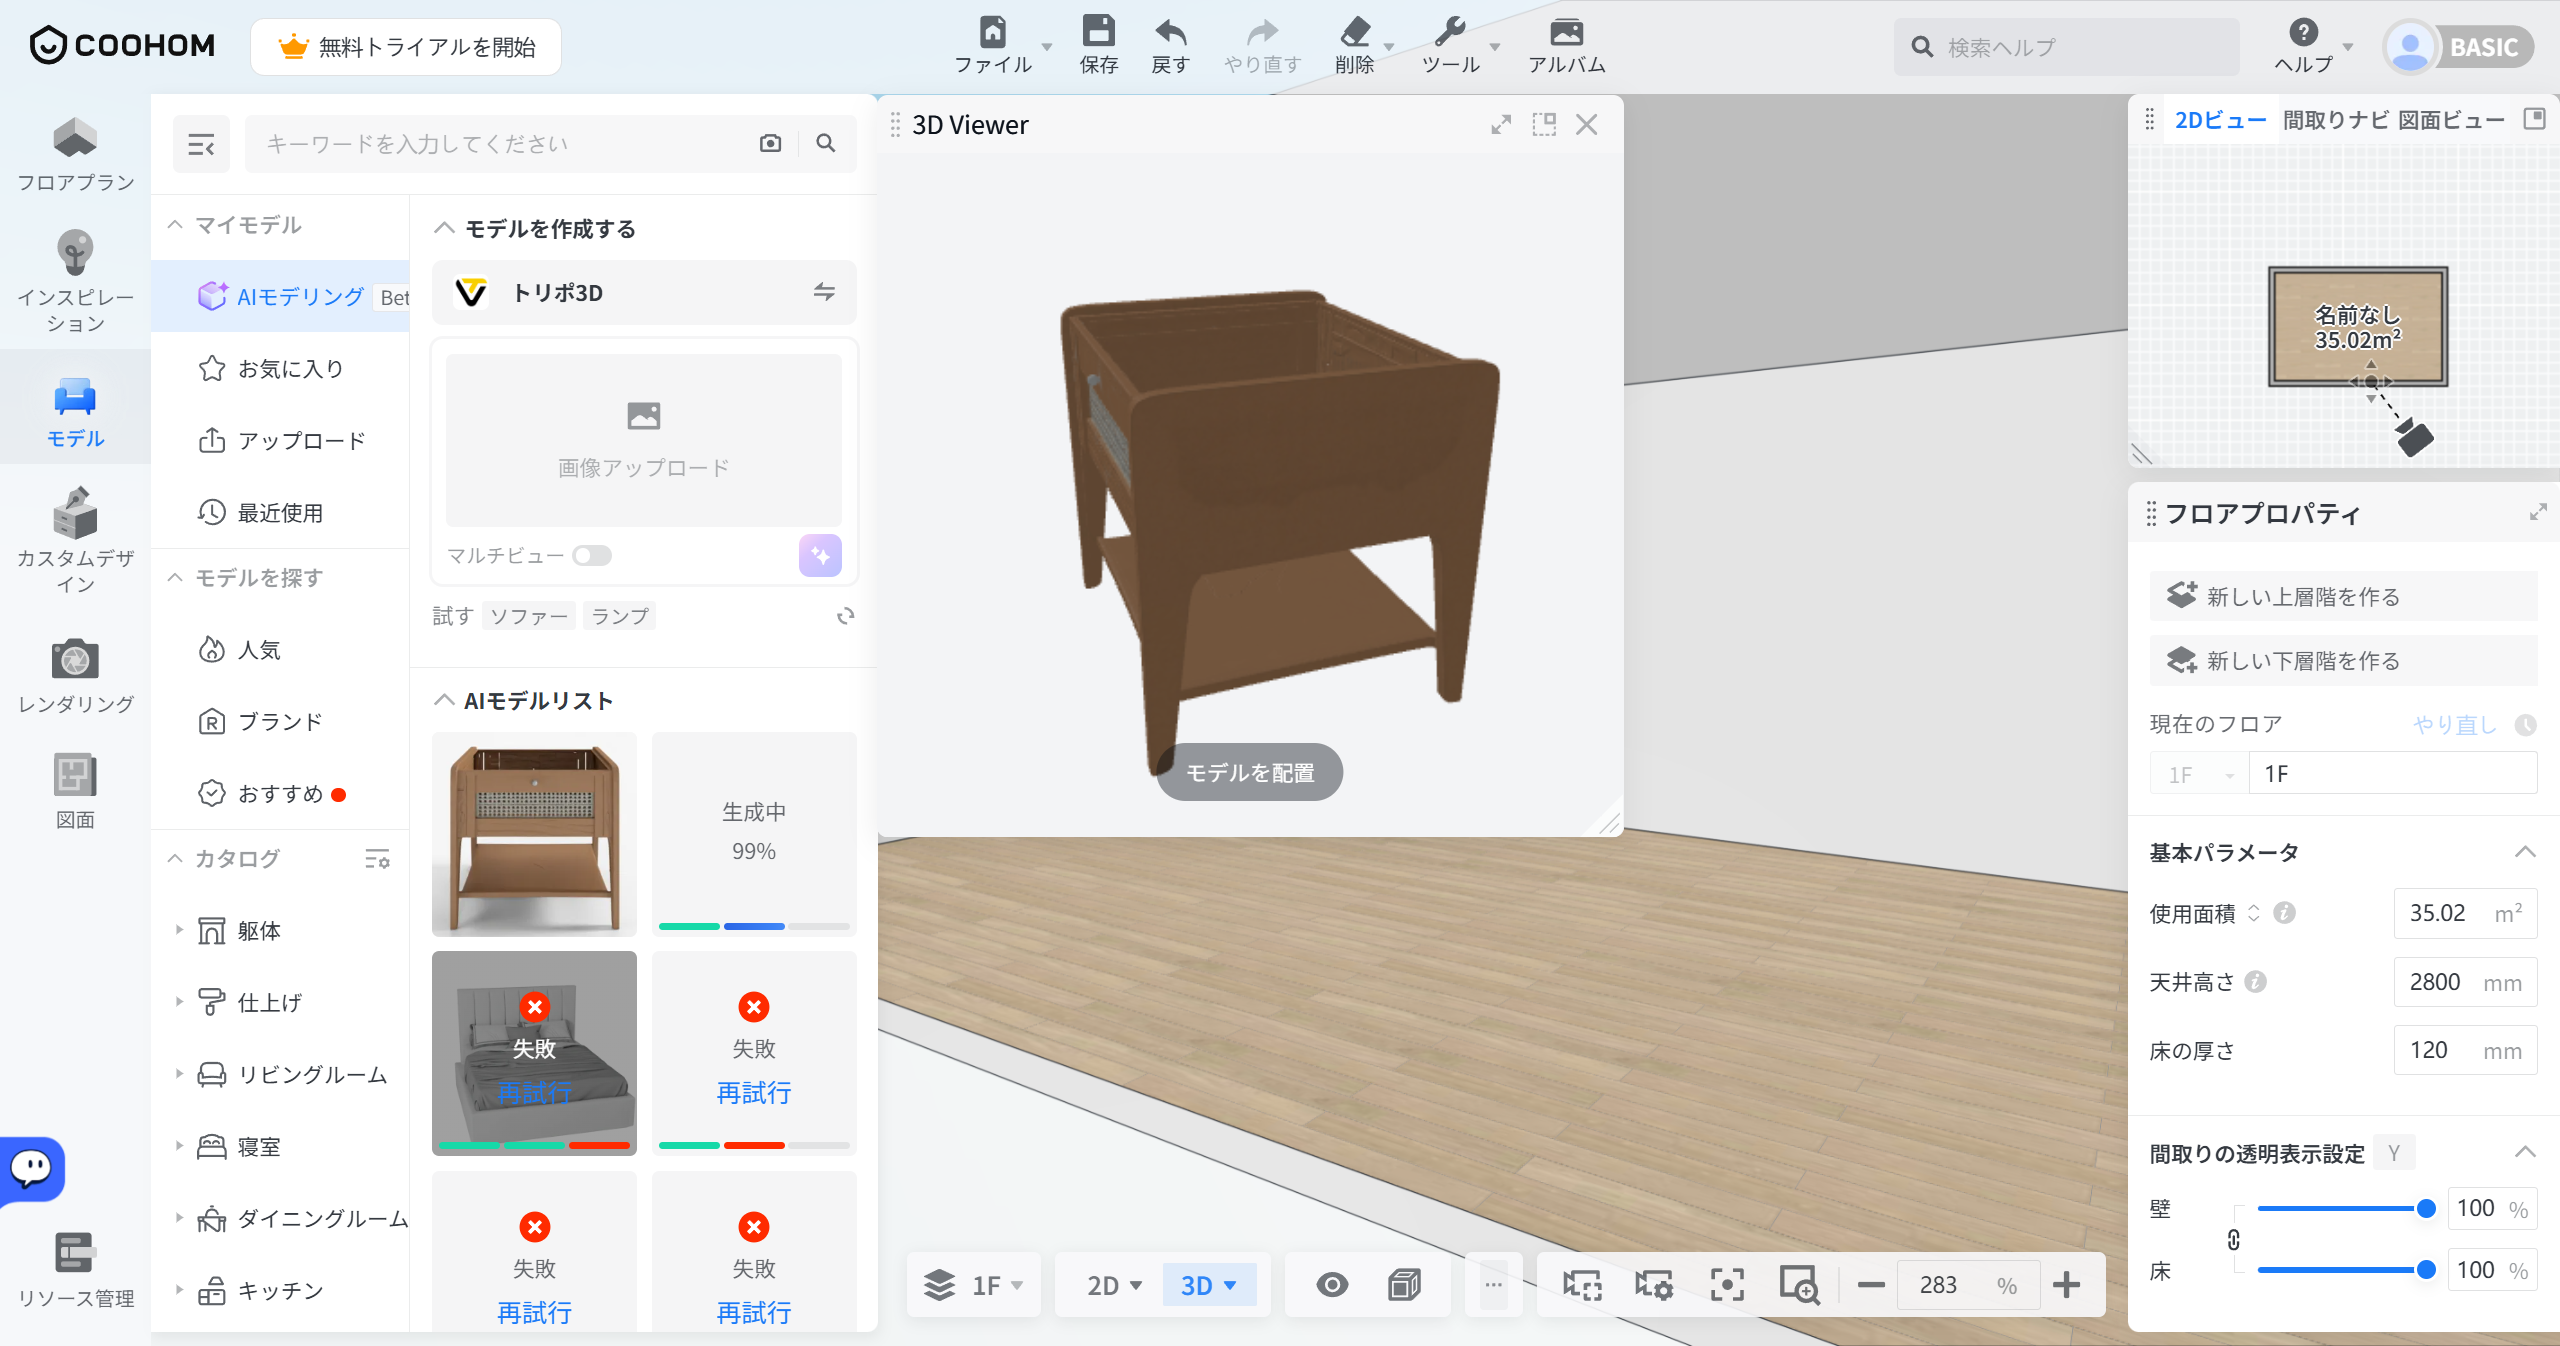
Task: Click the モデルを配置 button
Action: pyautogui.click(x=1250, y=772)
